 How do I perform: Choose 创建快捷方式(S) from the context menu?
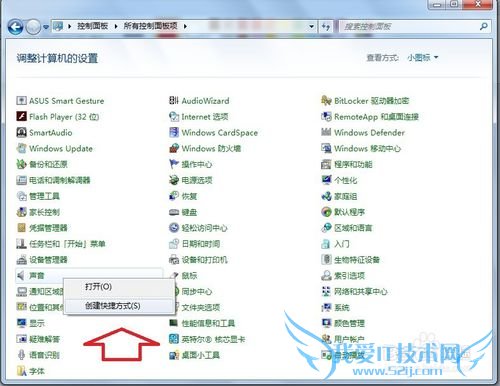[x=119, y=306]
